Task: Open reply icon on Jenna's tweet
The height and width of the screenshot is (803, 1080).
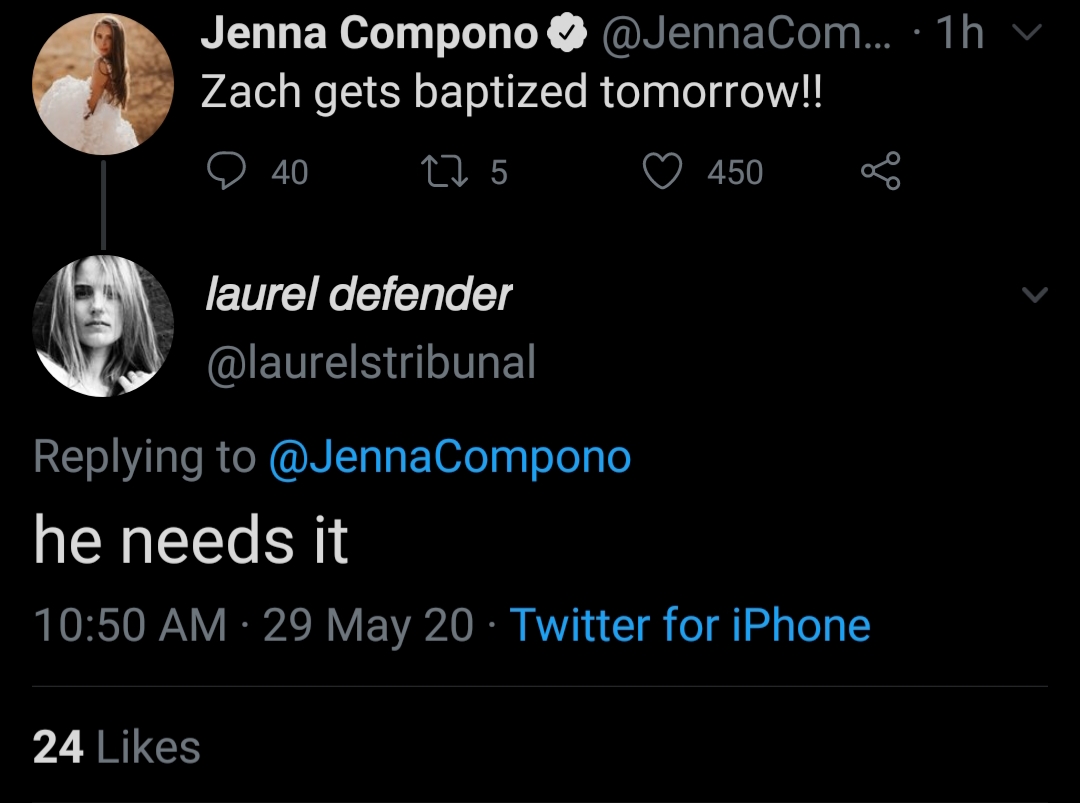Action: tap(227, 171)
